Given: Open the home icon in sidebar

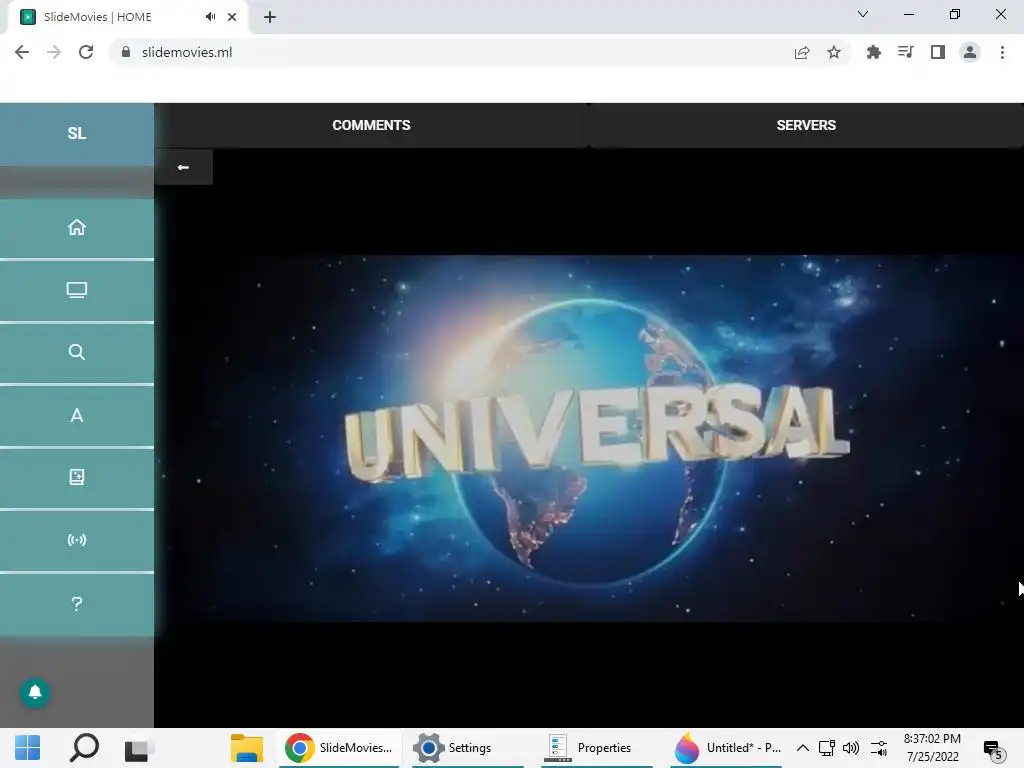Looking at the screenshot, I should (76, 227).
